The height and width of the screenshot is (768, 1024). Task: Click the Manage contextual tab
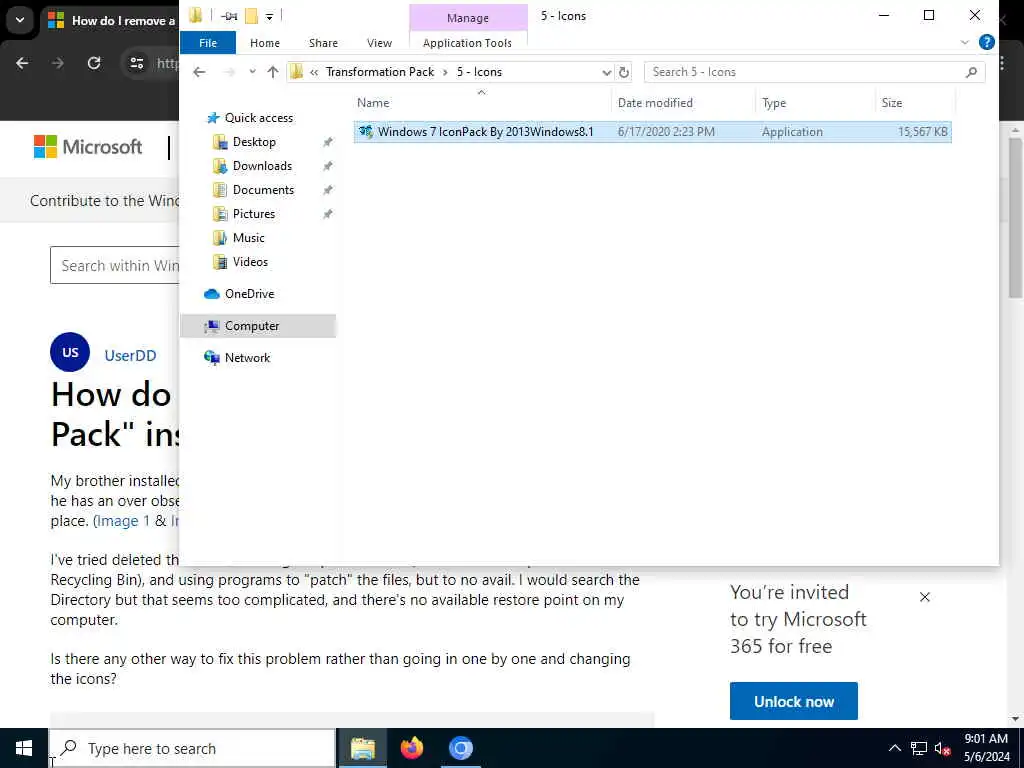click(468, 18)
